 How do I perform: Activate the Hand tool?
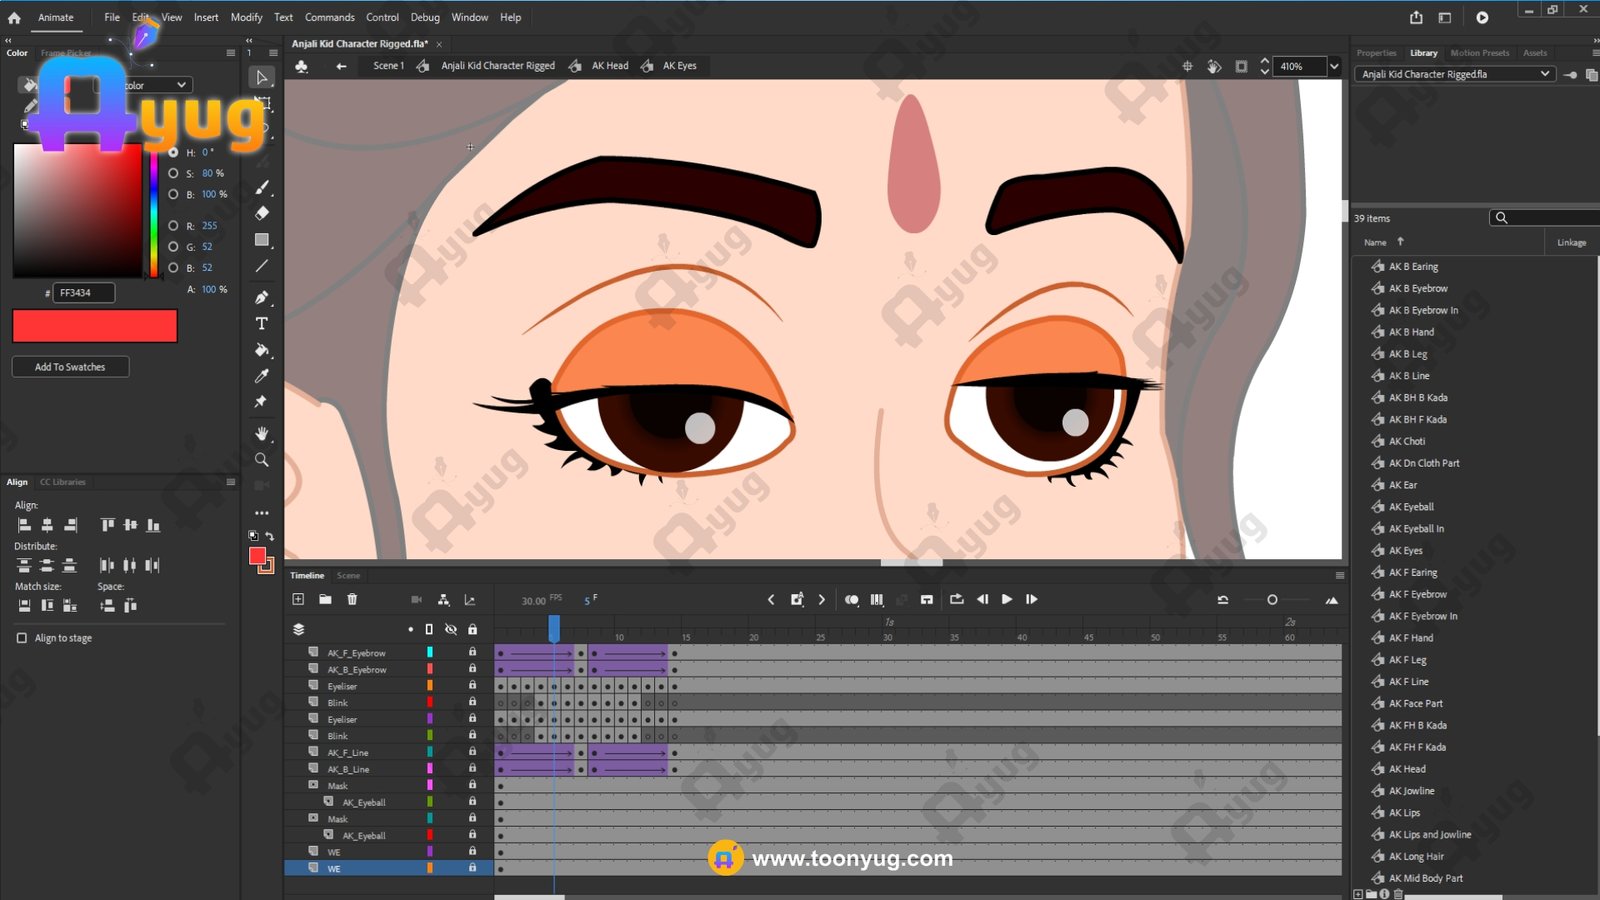[262, 433]
